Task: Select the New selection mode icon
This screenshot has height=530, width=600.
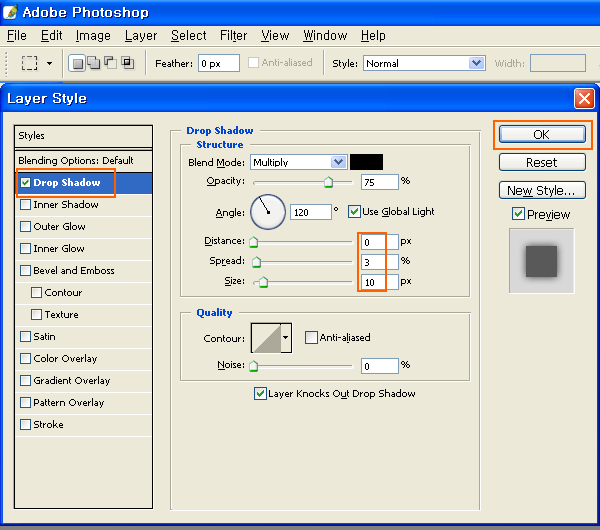Action: click(77, 63)
